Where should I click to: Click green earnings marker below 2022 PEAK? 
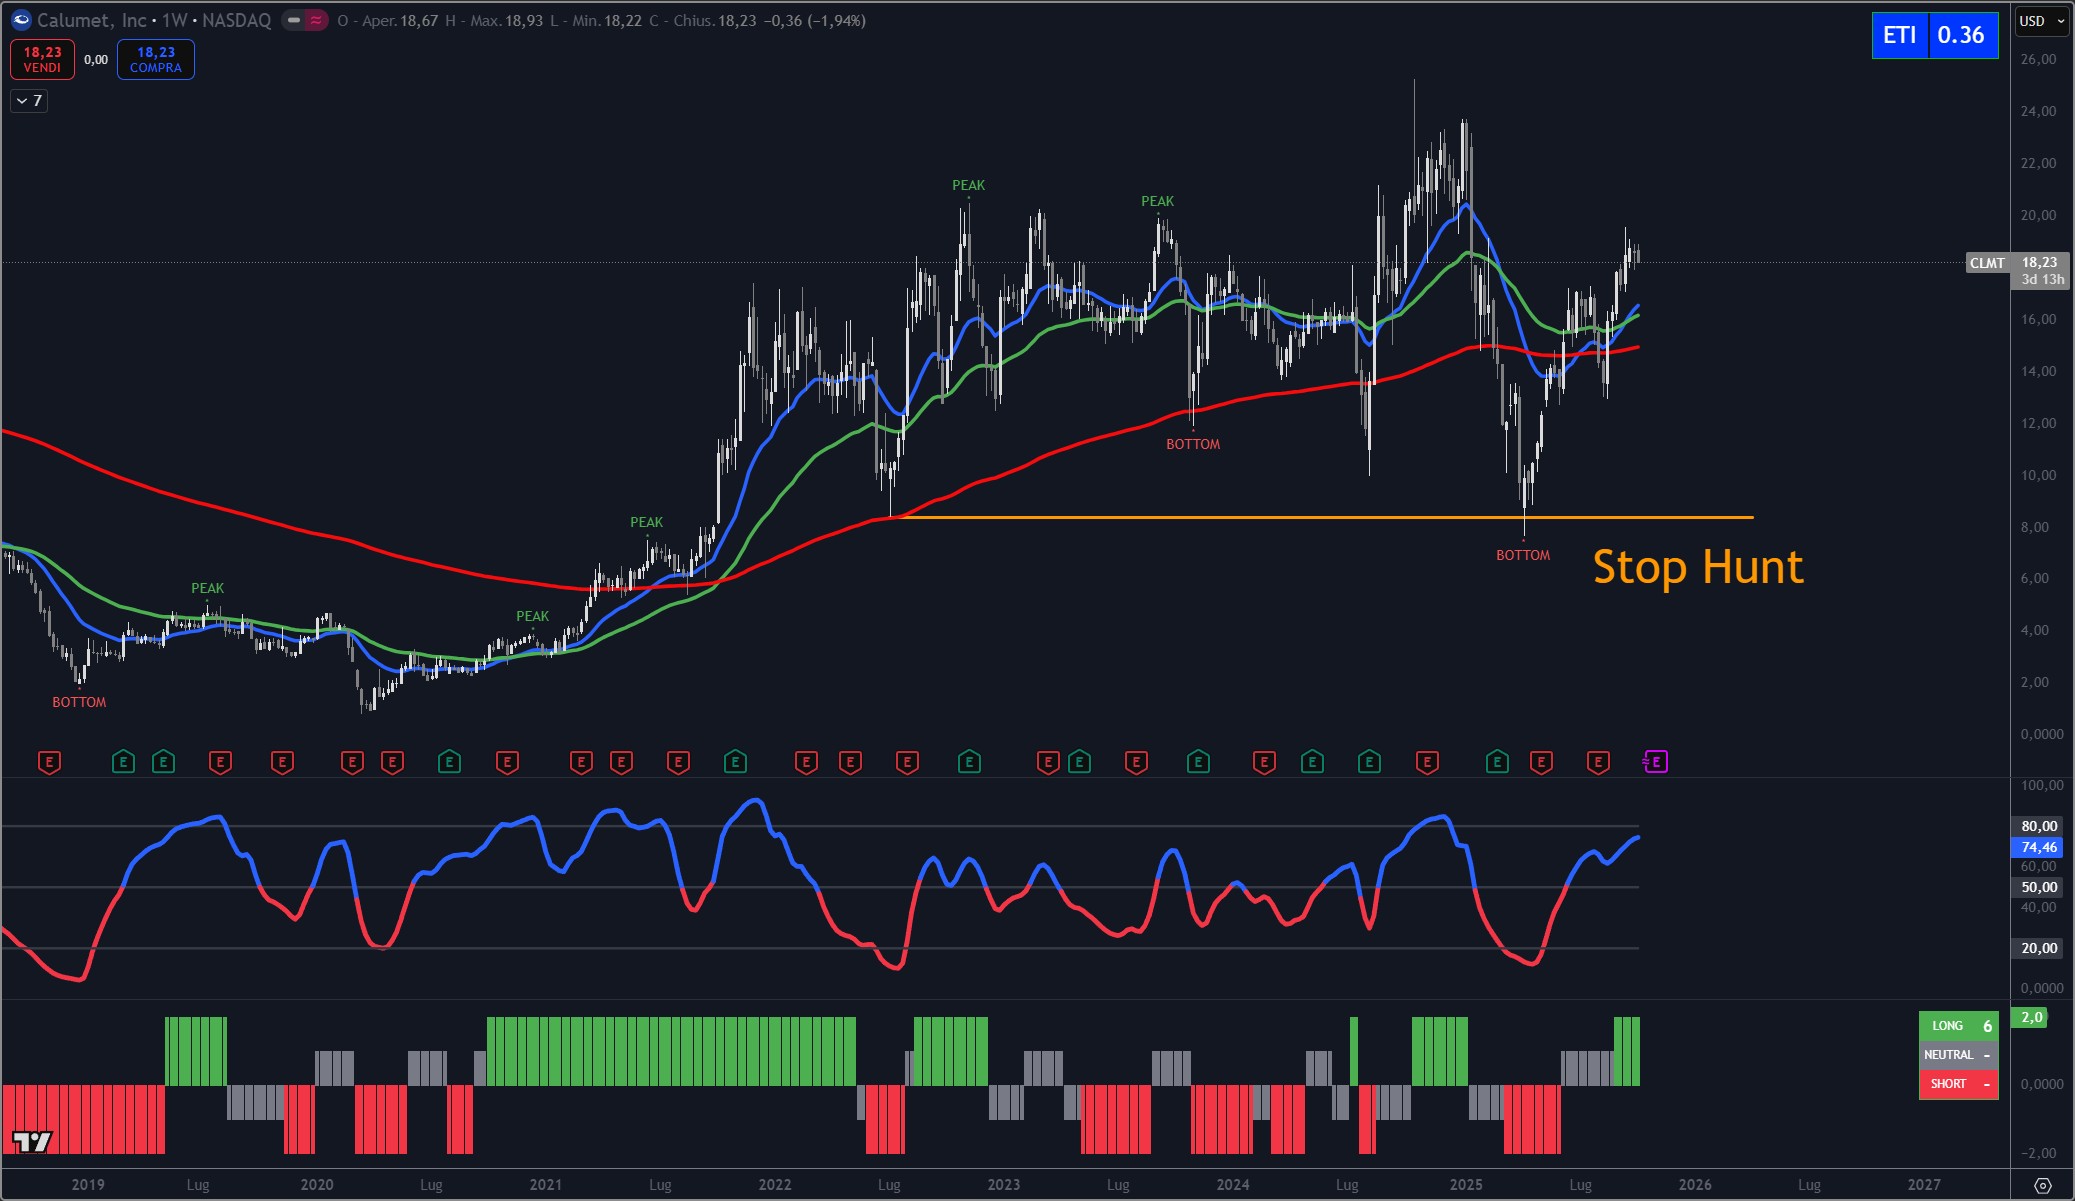point(968,762)
